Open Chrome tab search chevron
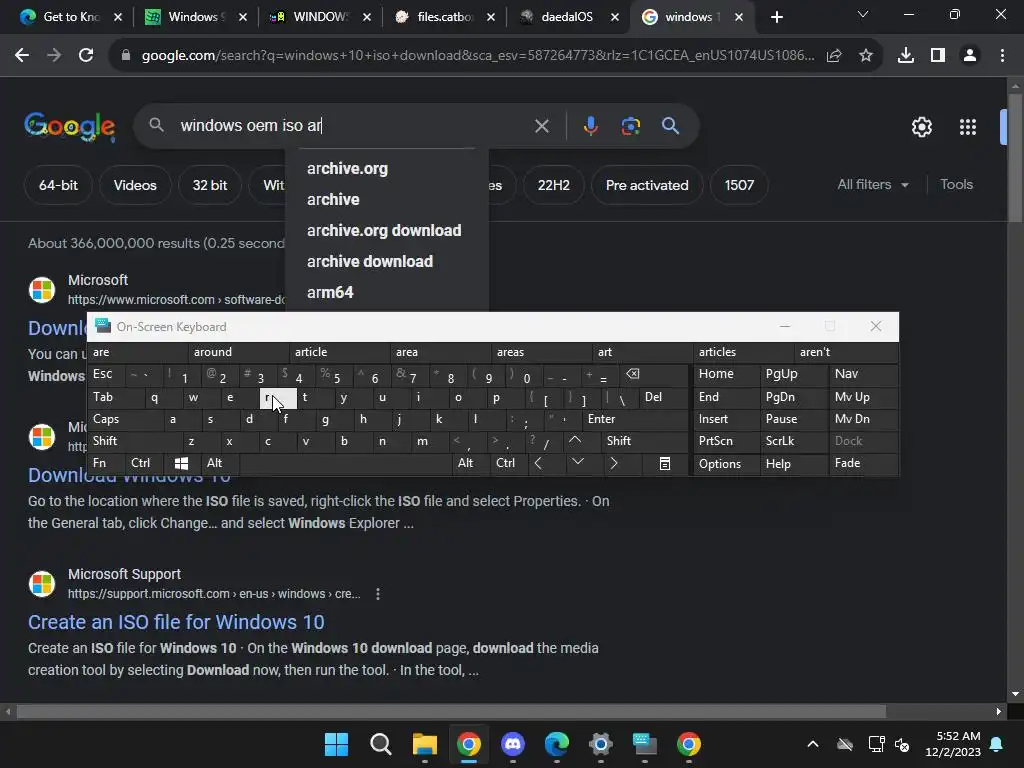The width and height of the screenshot is (1024, 768). coord(863,14)
